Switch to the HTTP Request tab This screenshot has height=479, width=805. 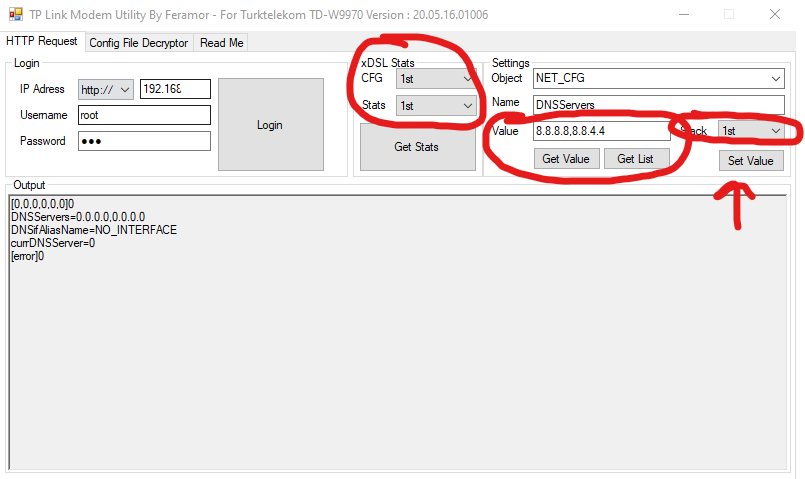click(x=42, y=41)
